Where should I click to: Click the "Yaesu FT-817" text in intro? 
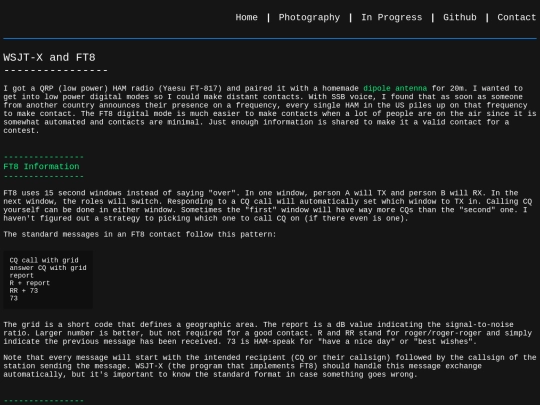tap(190, 88)
